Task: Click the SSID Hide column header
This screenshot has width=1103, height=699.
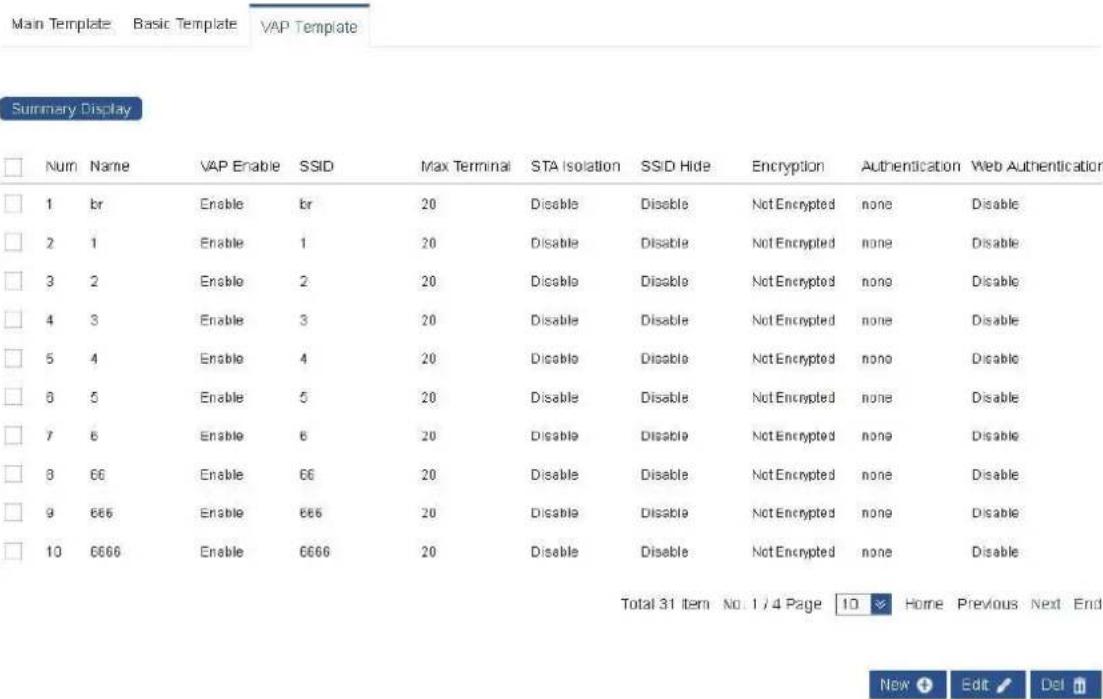Action: pos(675,167)
